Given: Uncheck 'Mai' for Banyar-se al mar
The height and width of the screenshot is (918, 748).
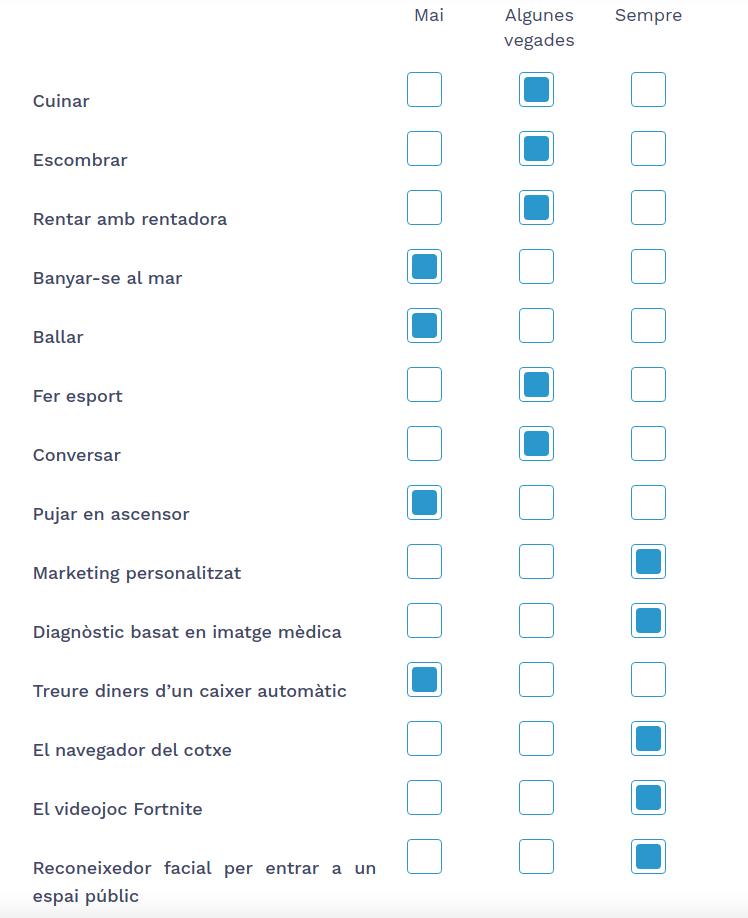Looking at the screenshot, I should point(424,267).
